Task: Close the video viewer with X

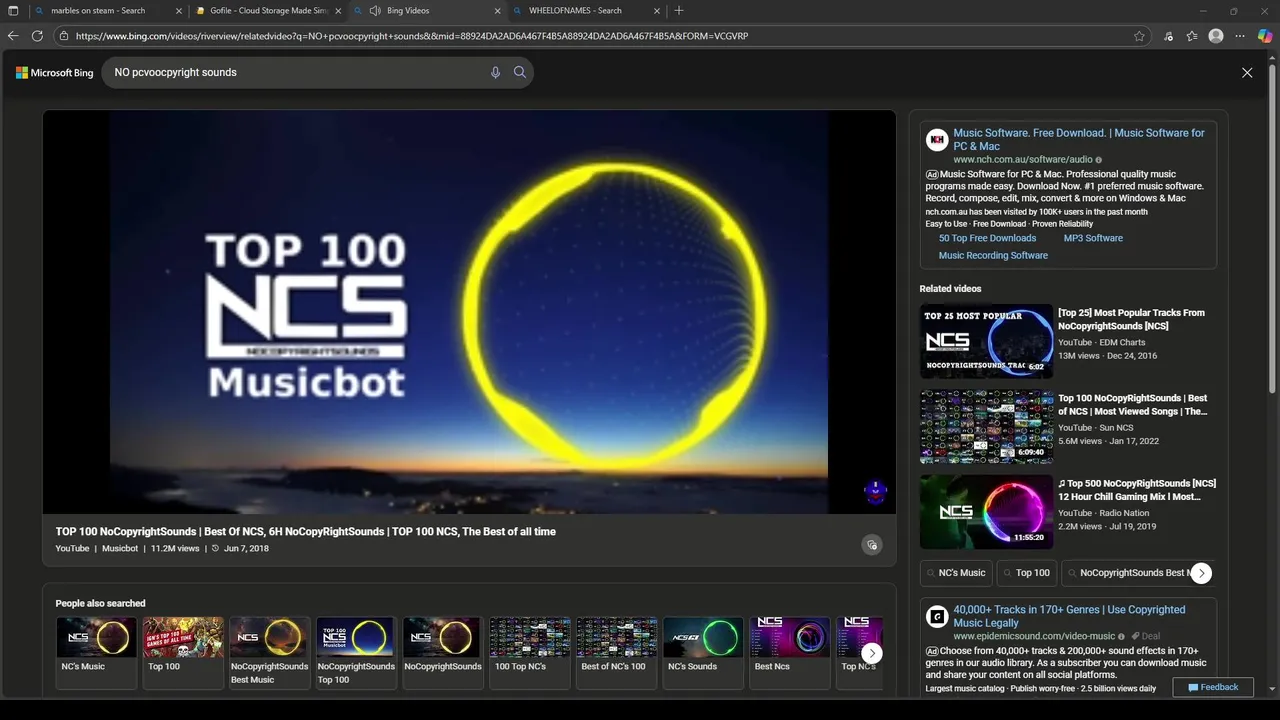Action: pyautogui.click(x=1247, y=73)
